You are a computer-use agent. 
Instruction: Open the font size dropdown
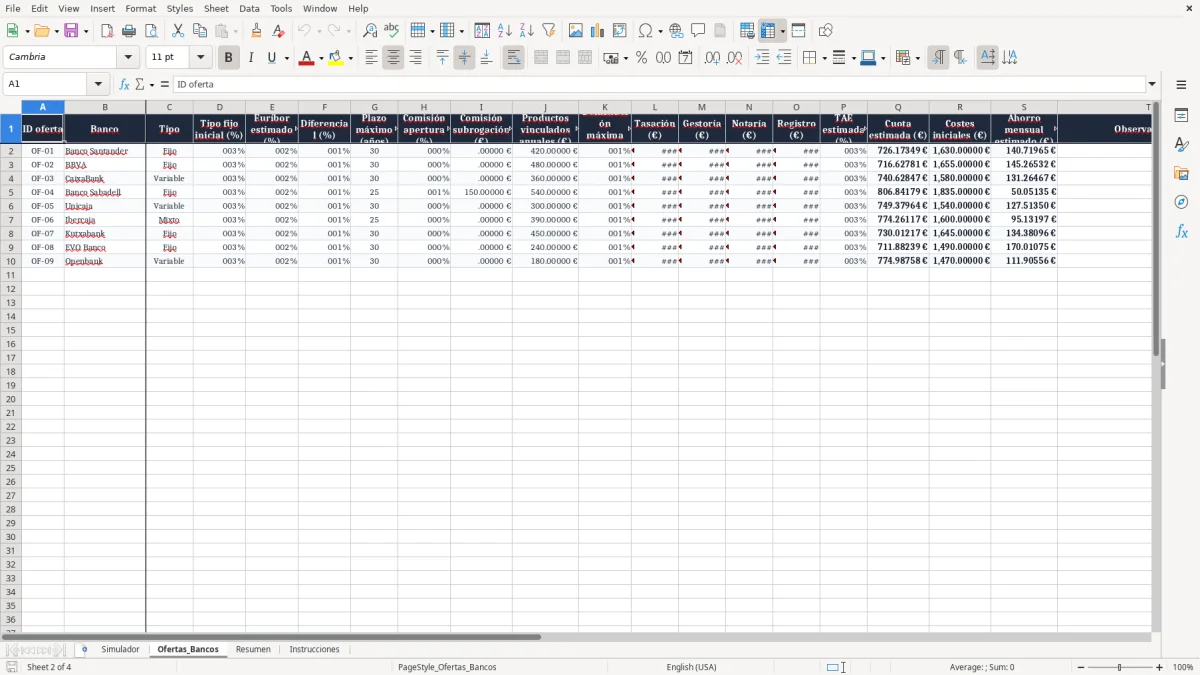201,58
